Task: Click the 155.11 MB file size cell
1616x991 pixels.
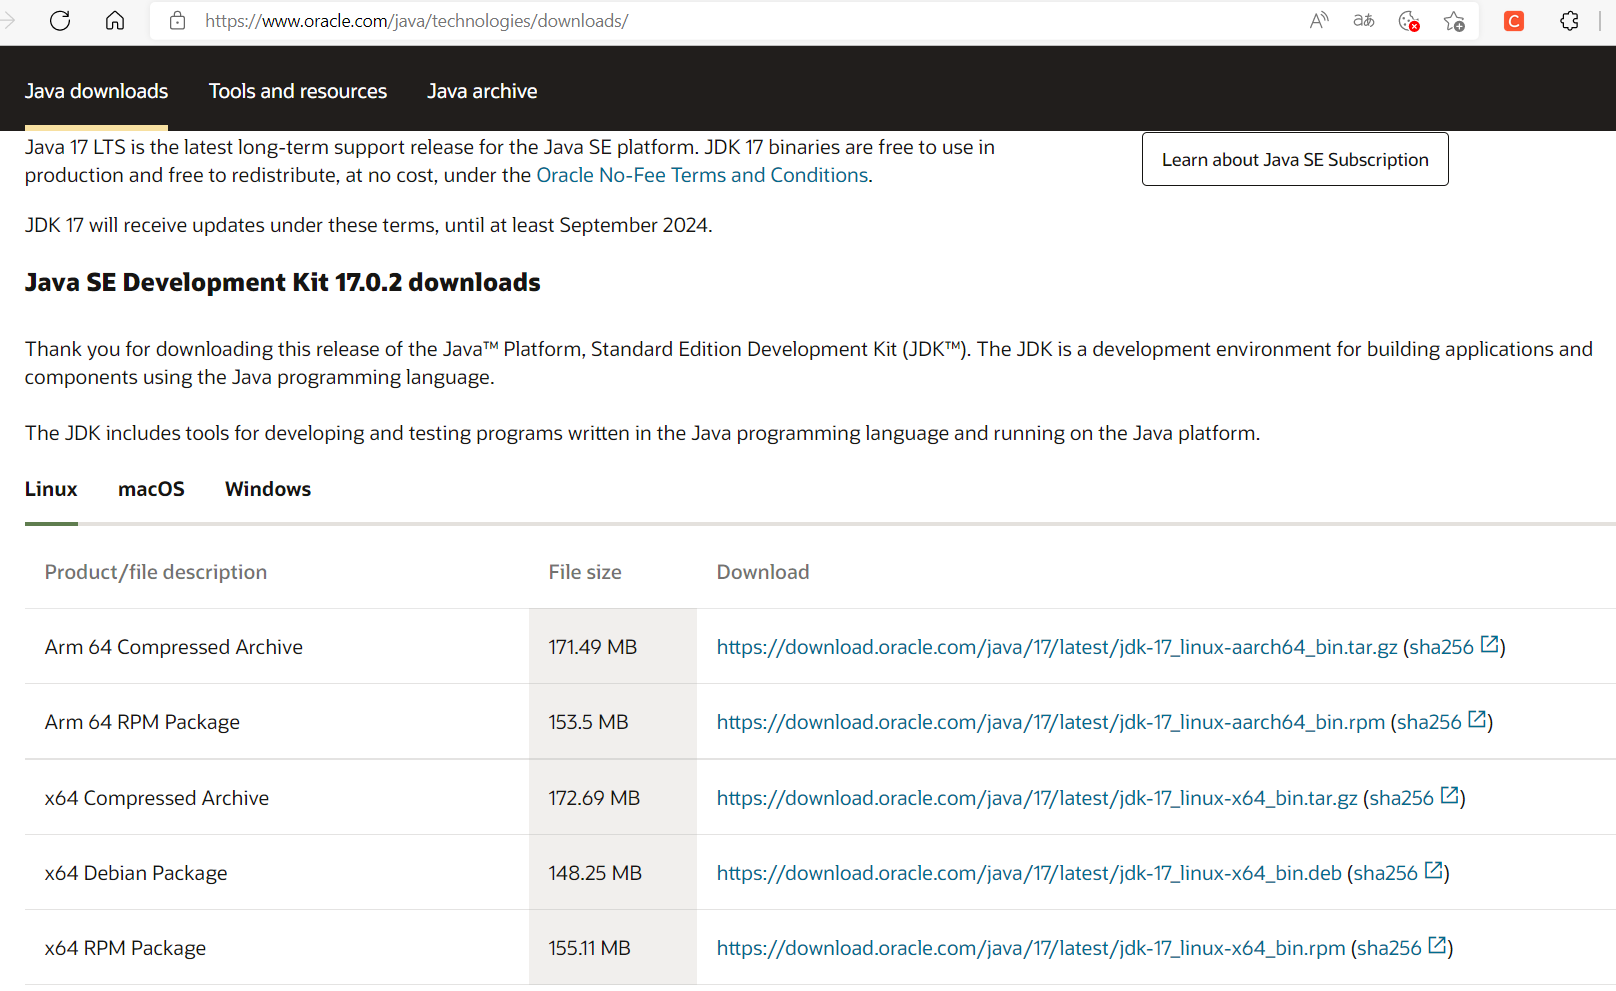Action: (x=613, y=948)
